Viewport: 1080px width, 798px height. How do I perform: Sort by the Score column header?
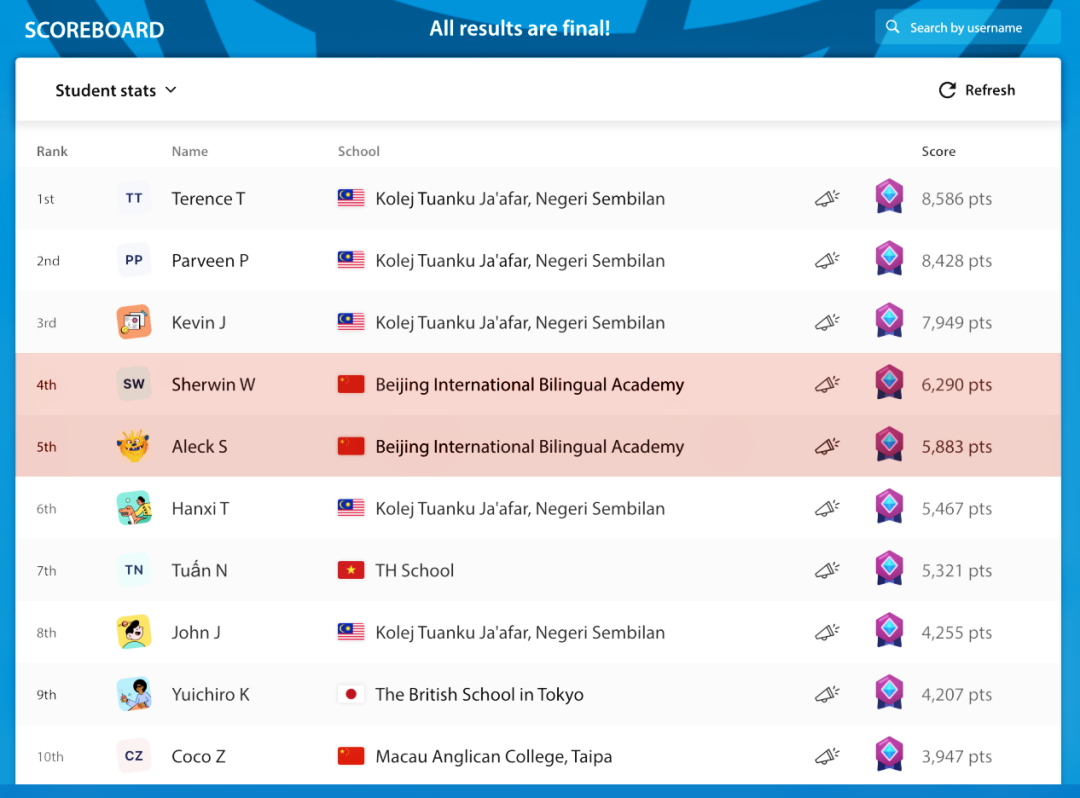pos(938,151)
